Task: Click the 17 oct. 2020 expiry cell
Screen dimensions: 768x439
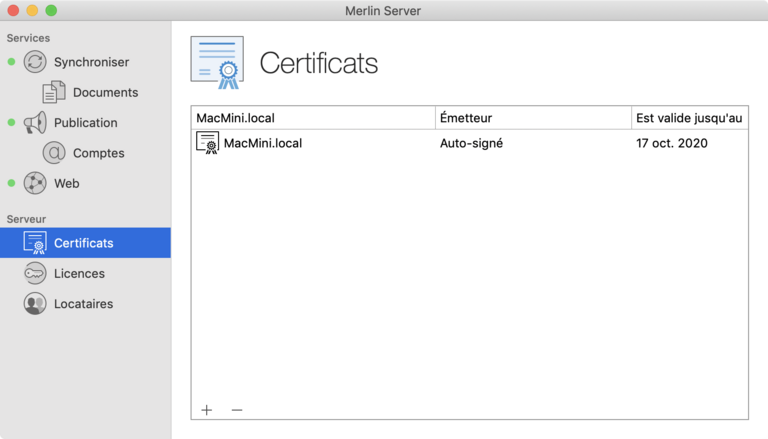Action: point(672,144)
